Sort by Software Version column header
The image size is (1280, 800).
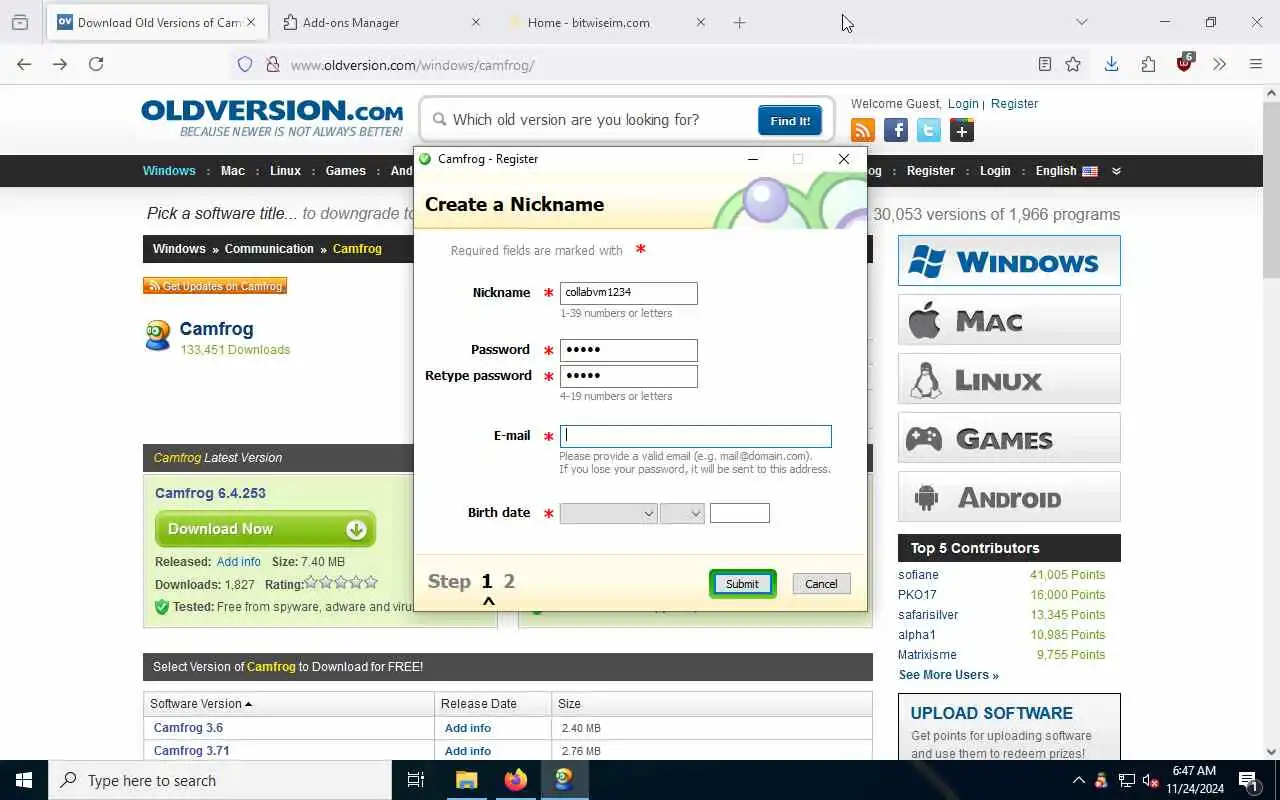201,703
